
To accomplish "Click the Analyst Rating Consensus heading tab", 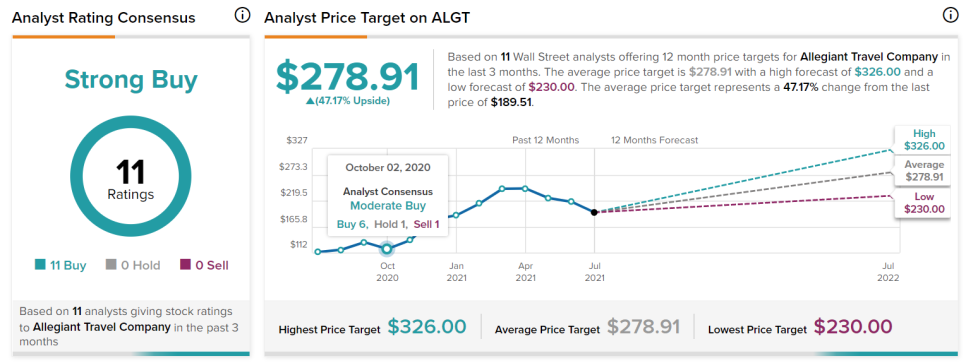I will (x=104, y=18).
